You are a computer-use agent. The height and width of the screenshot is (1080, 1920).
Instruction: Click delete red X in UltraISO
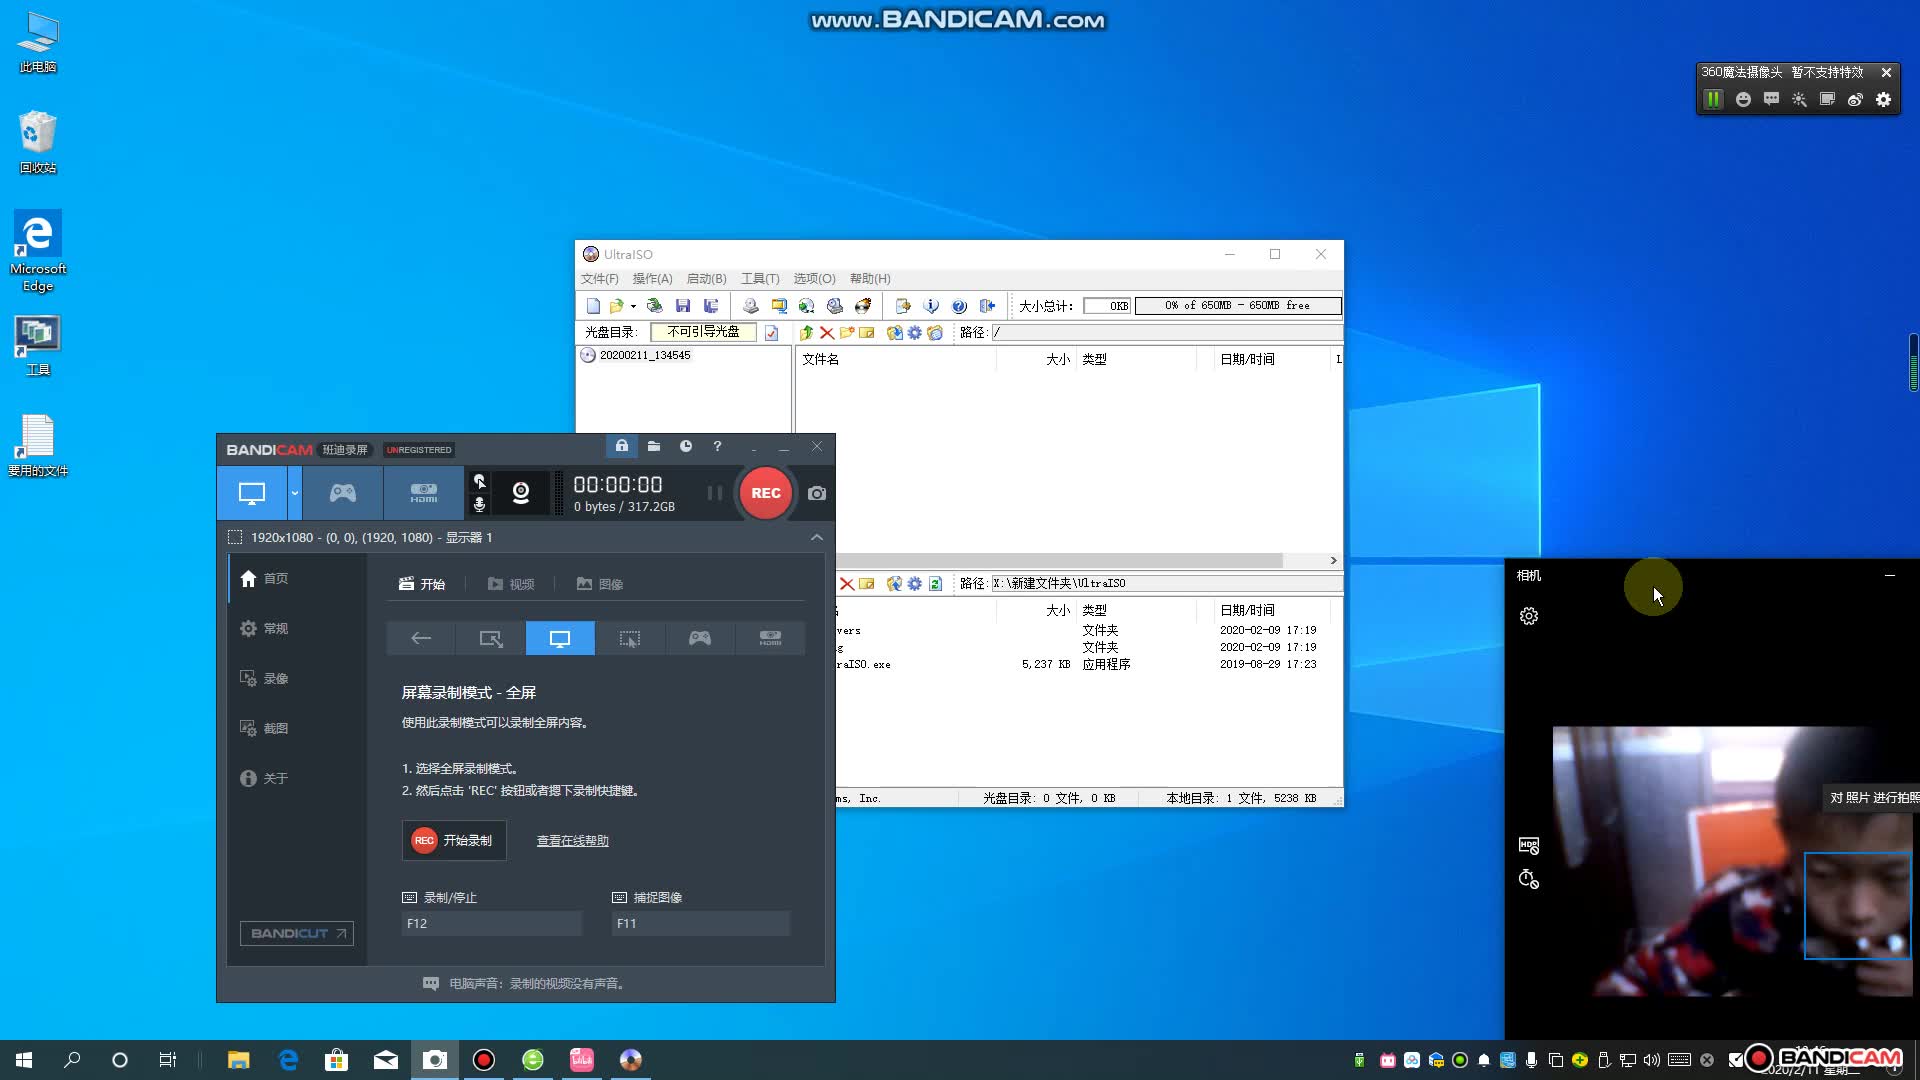click(826, 333)
